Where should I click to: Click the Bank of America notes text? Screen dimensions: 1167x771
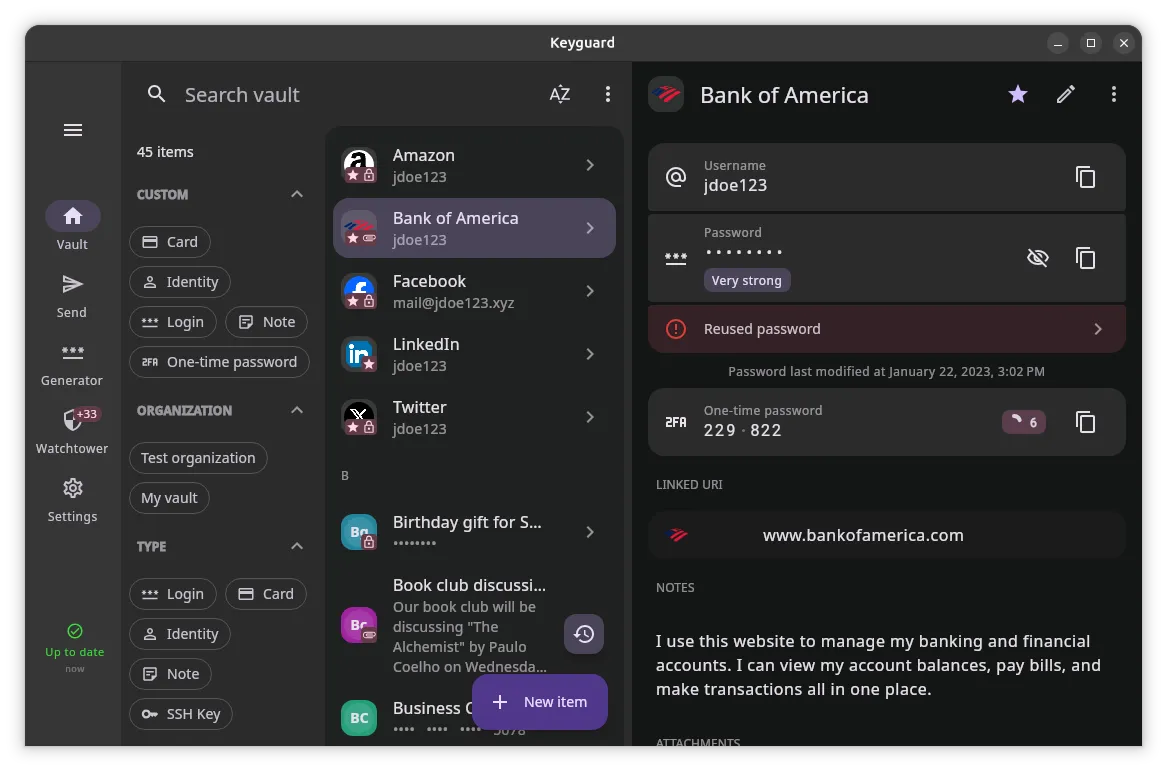pyautogui.click(x=878, y=665)
